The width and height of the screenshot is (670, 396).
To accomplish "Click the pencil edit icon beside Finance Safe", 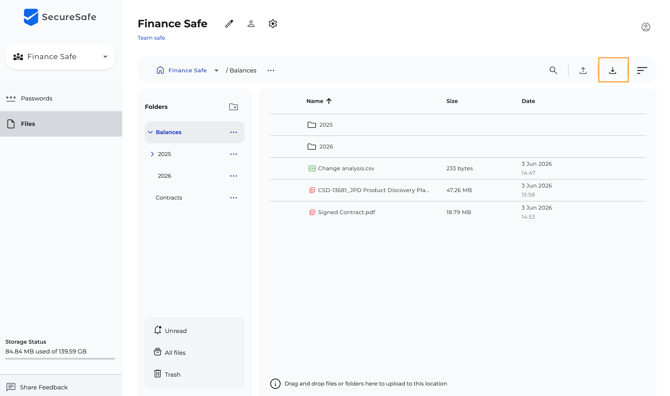I will pyautogui.click(x=229, y=24).
